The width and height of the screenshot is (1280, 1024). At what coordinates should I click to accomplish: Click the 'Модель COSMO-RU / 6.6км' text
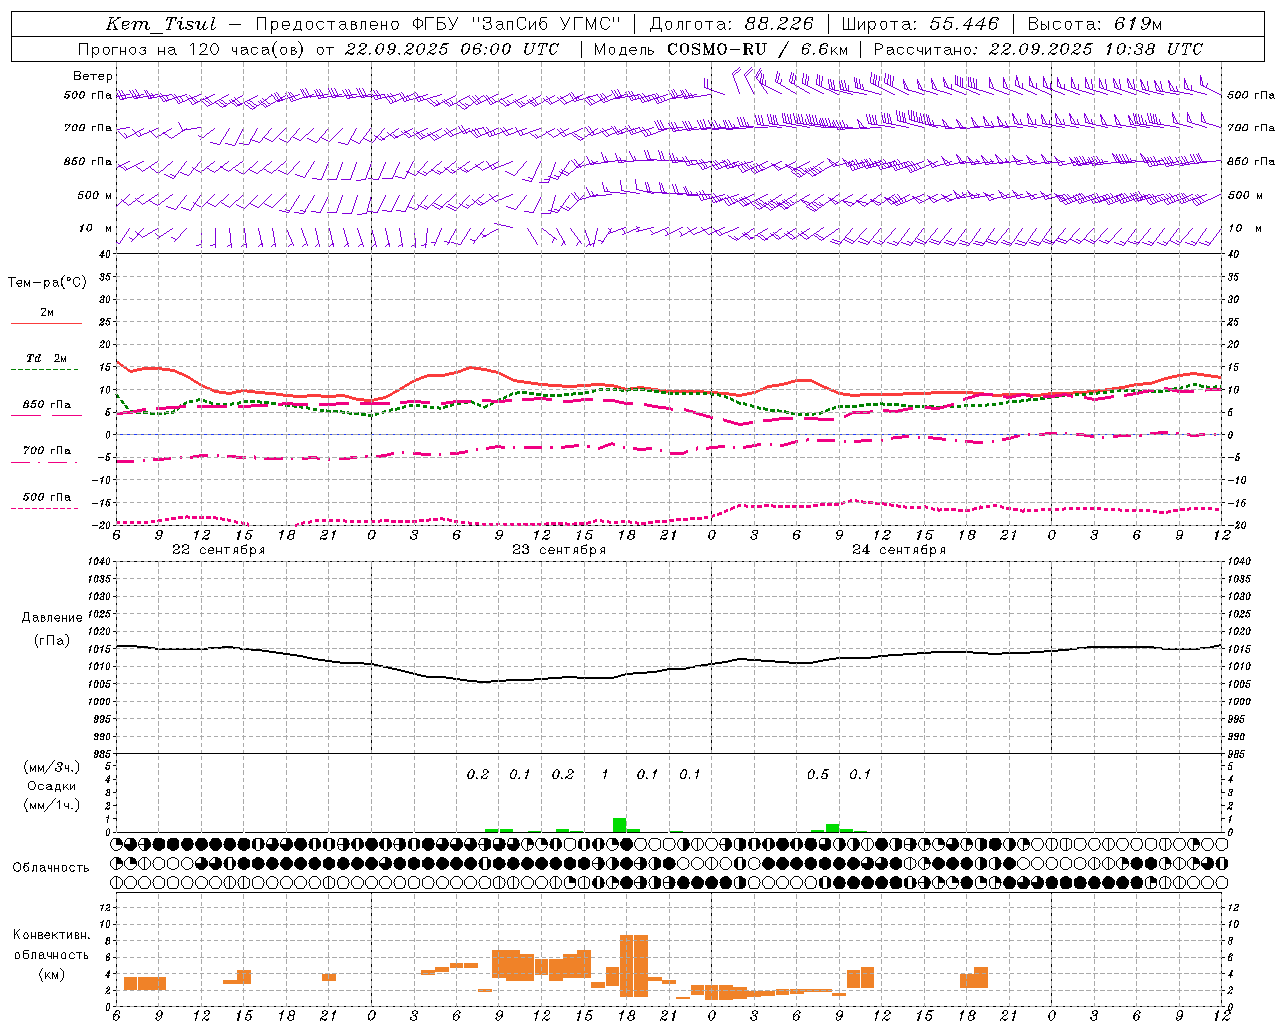[x=721, y=49]
